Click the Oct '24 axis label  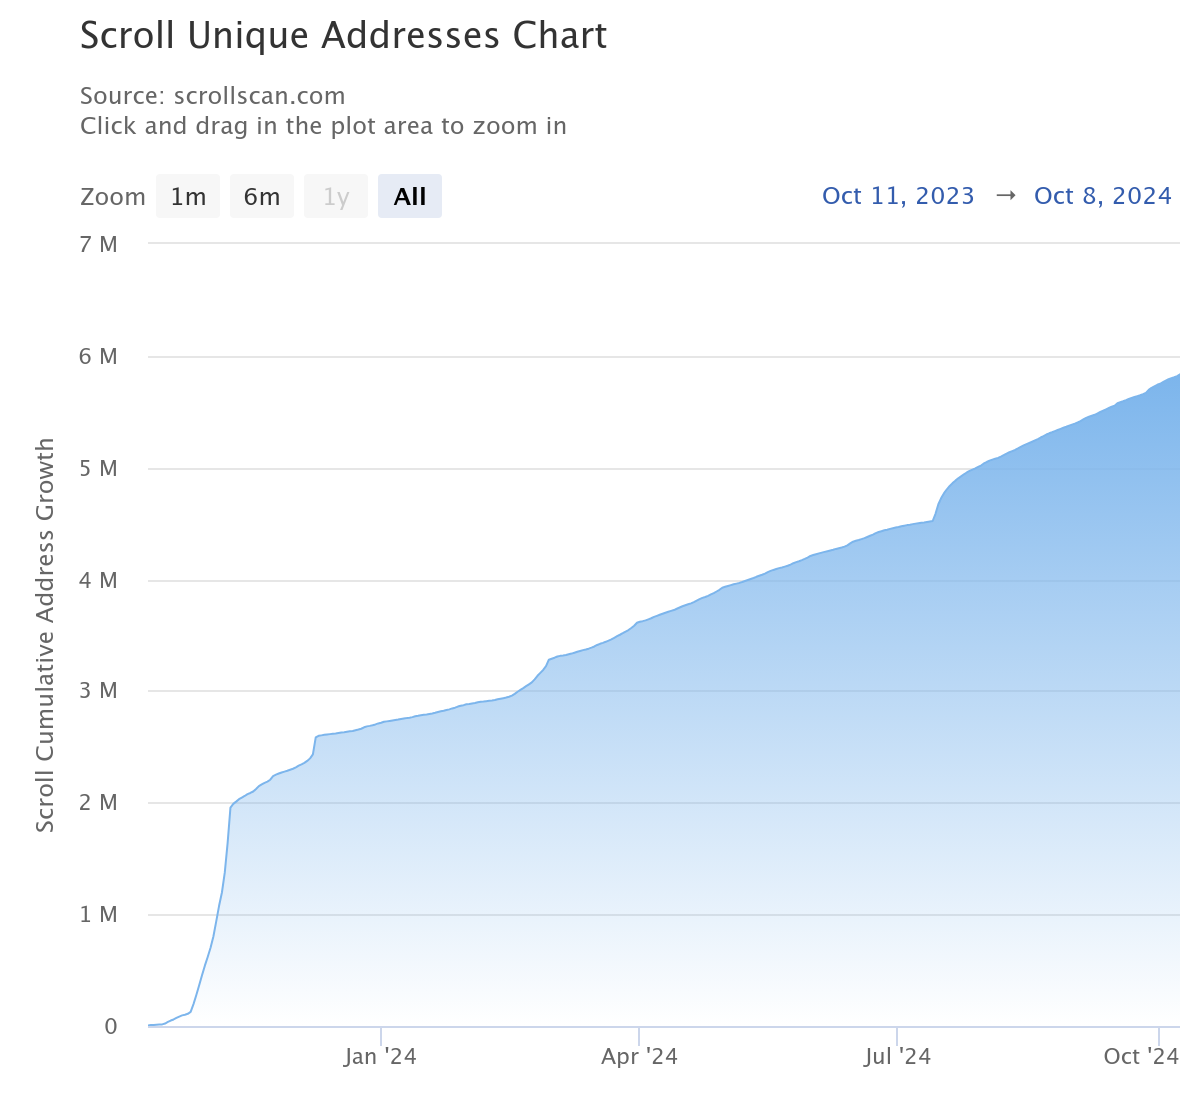click(x=1141, y=1056)
